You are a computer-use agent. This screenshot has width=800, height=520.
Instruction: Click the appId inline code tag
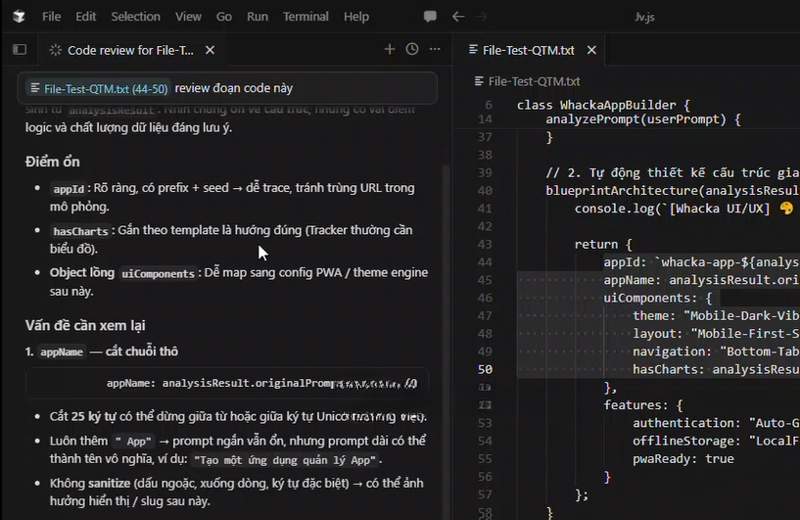69,189
